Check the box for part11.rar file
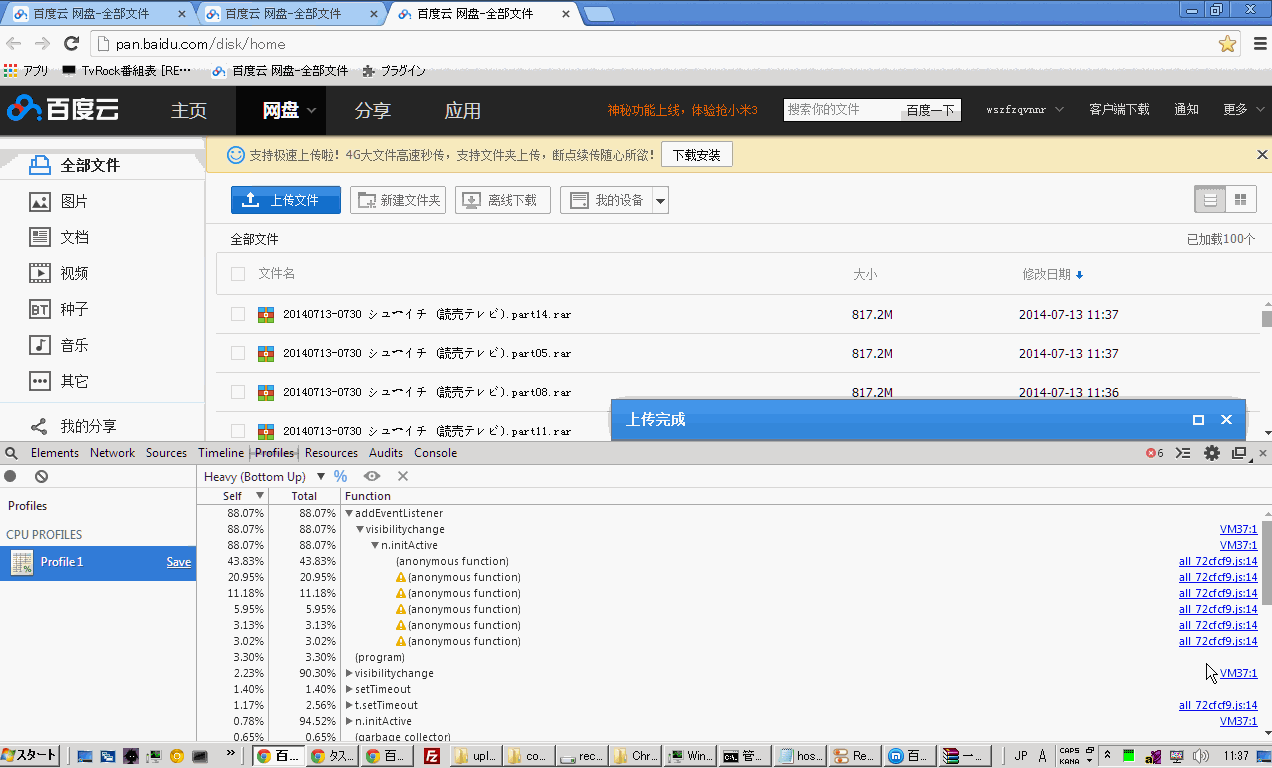This screenshot has height=768, width=1272. 238,431
